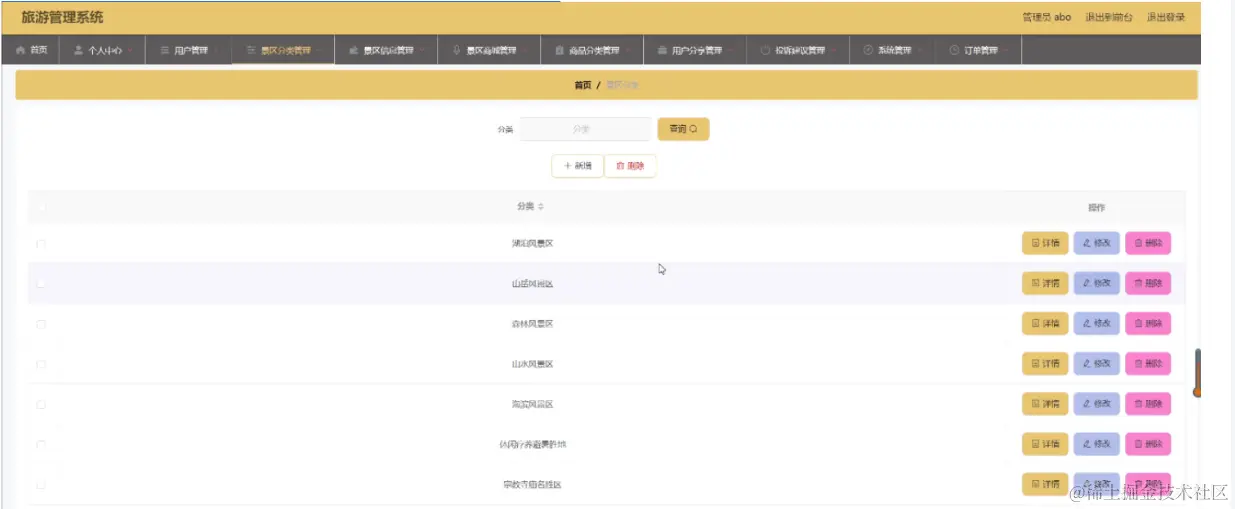Screen dimensions: 1235x509
Task: Click 删除 for 海滨风景区 row
Action: 1148,403
